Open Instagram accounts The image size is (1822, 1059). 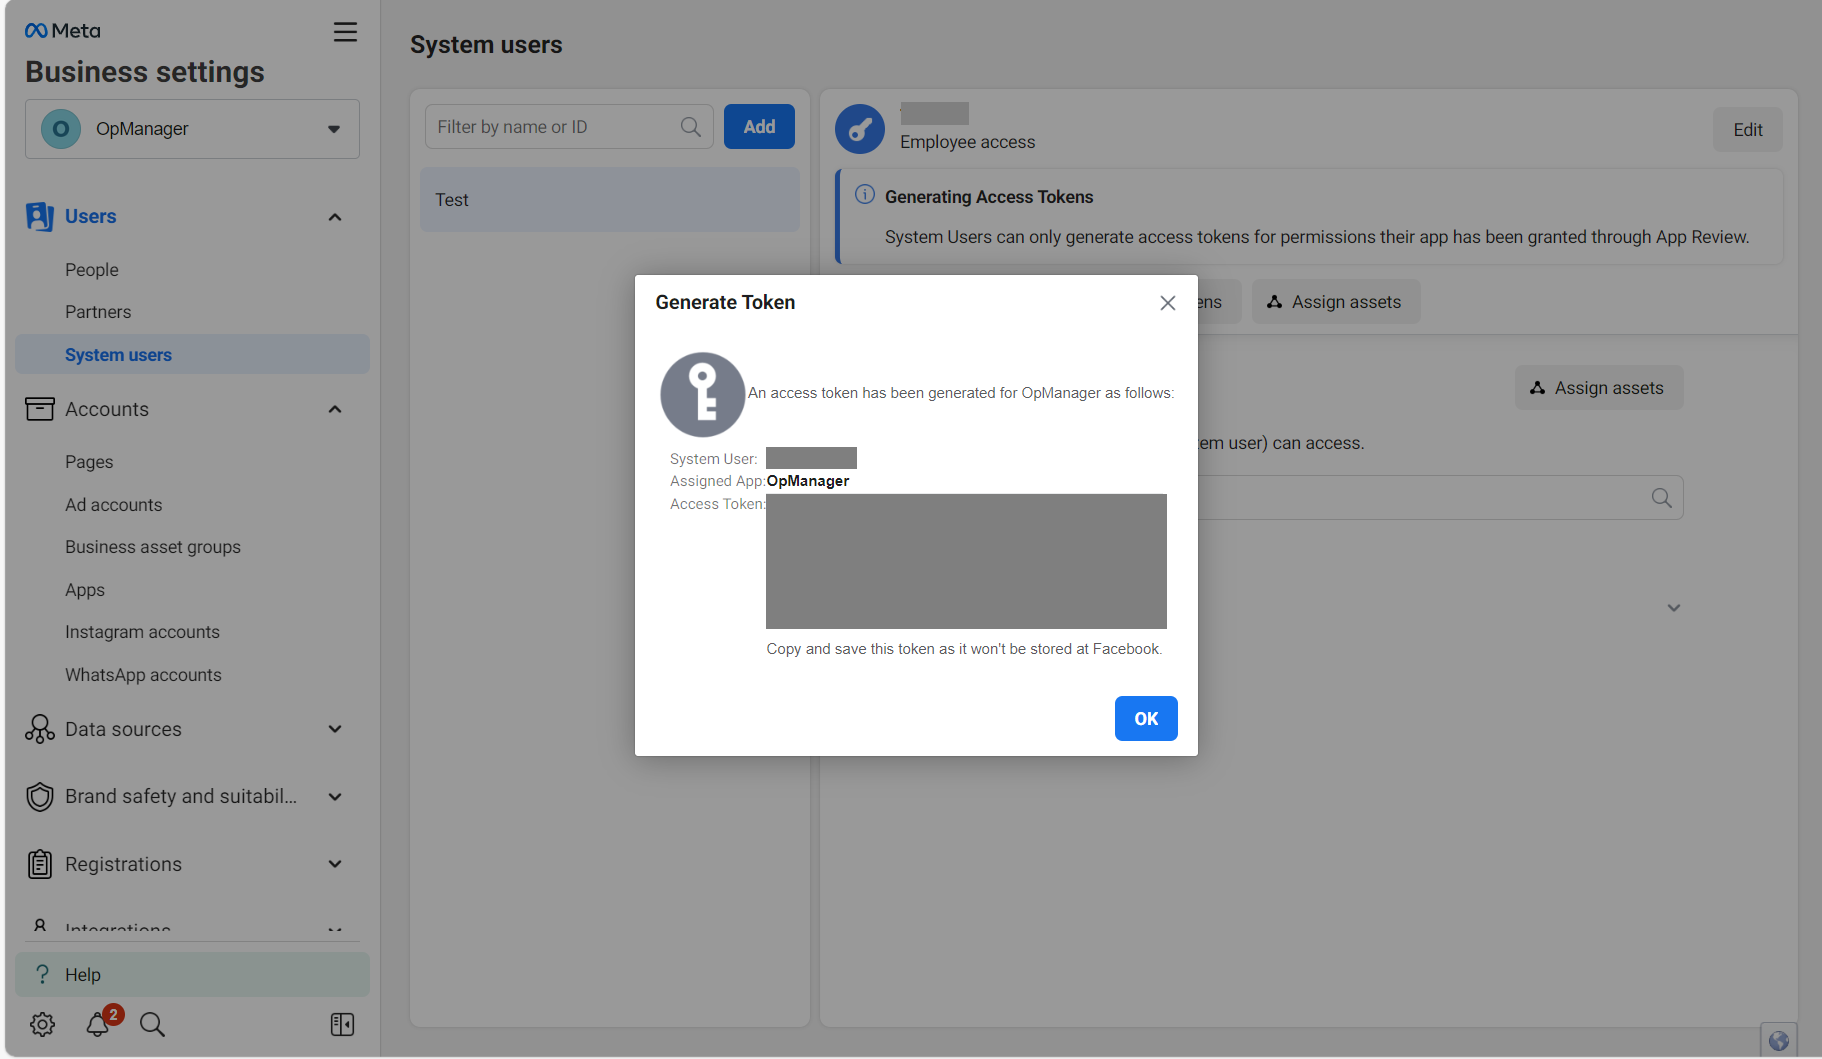(142, 632)
